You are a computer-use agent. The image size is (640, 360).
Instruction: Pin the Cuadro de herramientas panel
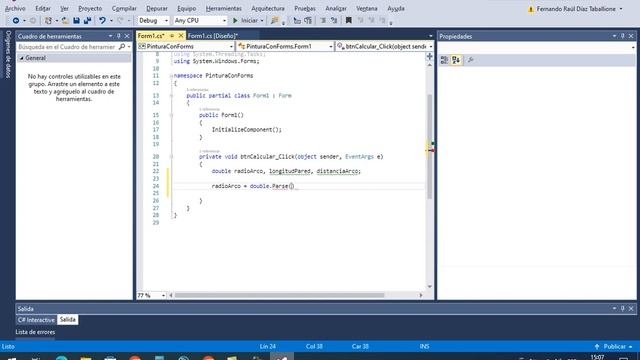[119, 36]
